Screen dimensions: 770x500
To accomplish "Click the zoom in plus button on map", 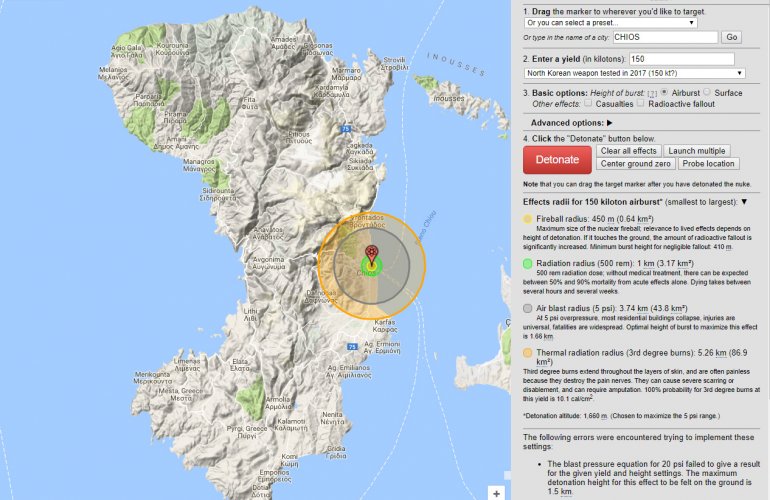I will pyautogui.click(x=496, y=493).
